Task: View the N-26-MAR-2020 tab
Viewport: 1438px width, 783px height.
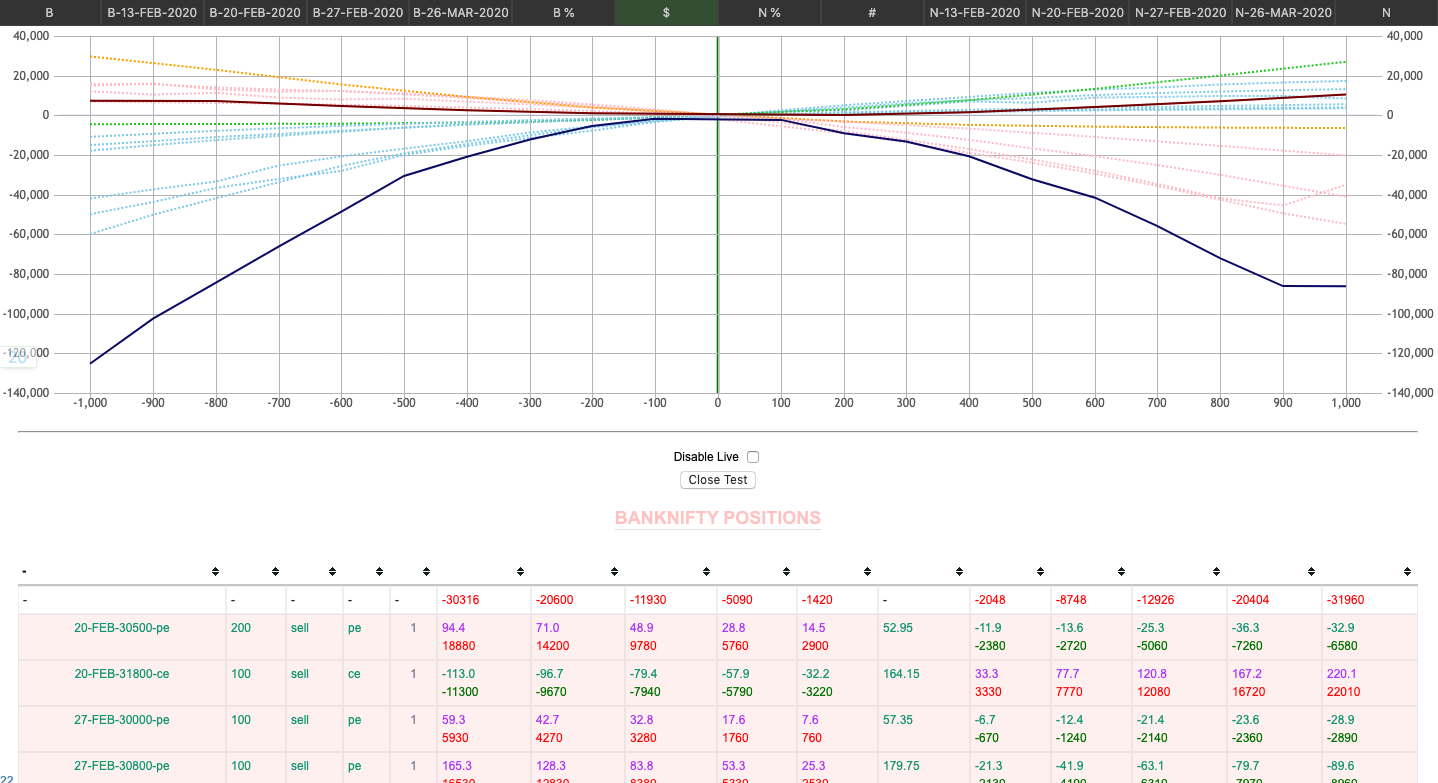Action: pyautogui.click(x=1283, y=13)
